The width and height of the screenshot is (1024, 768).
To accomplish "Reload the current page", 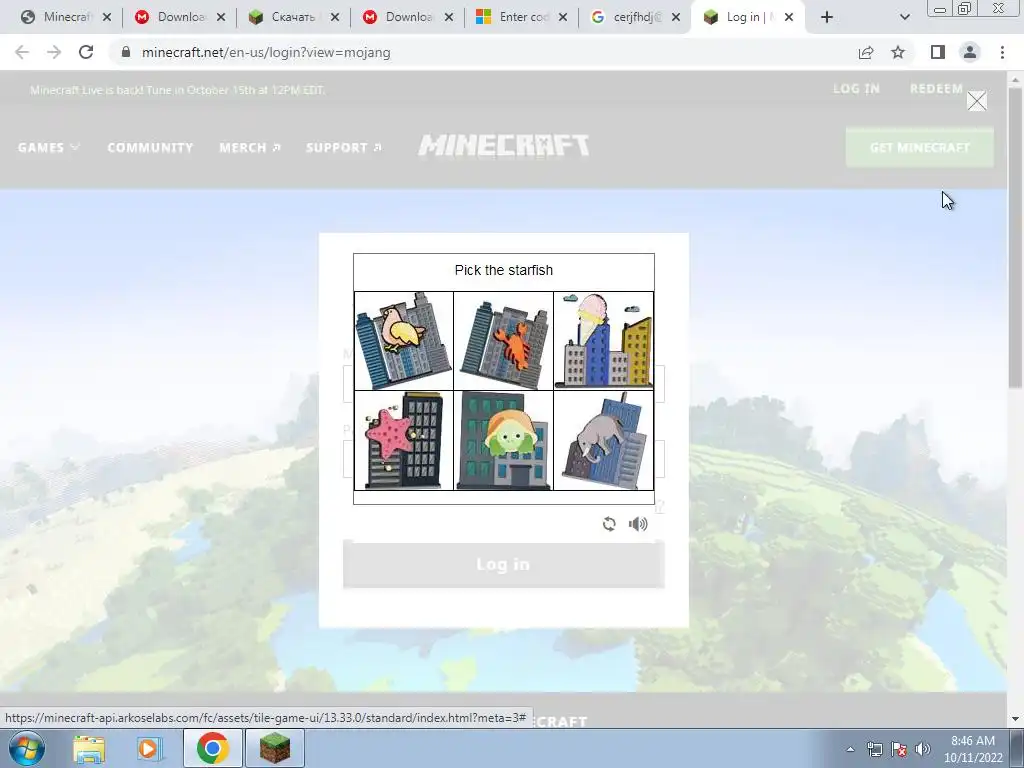I will tap(86, 52).
